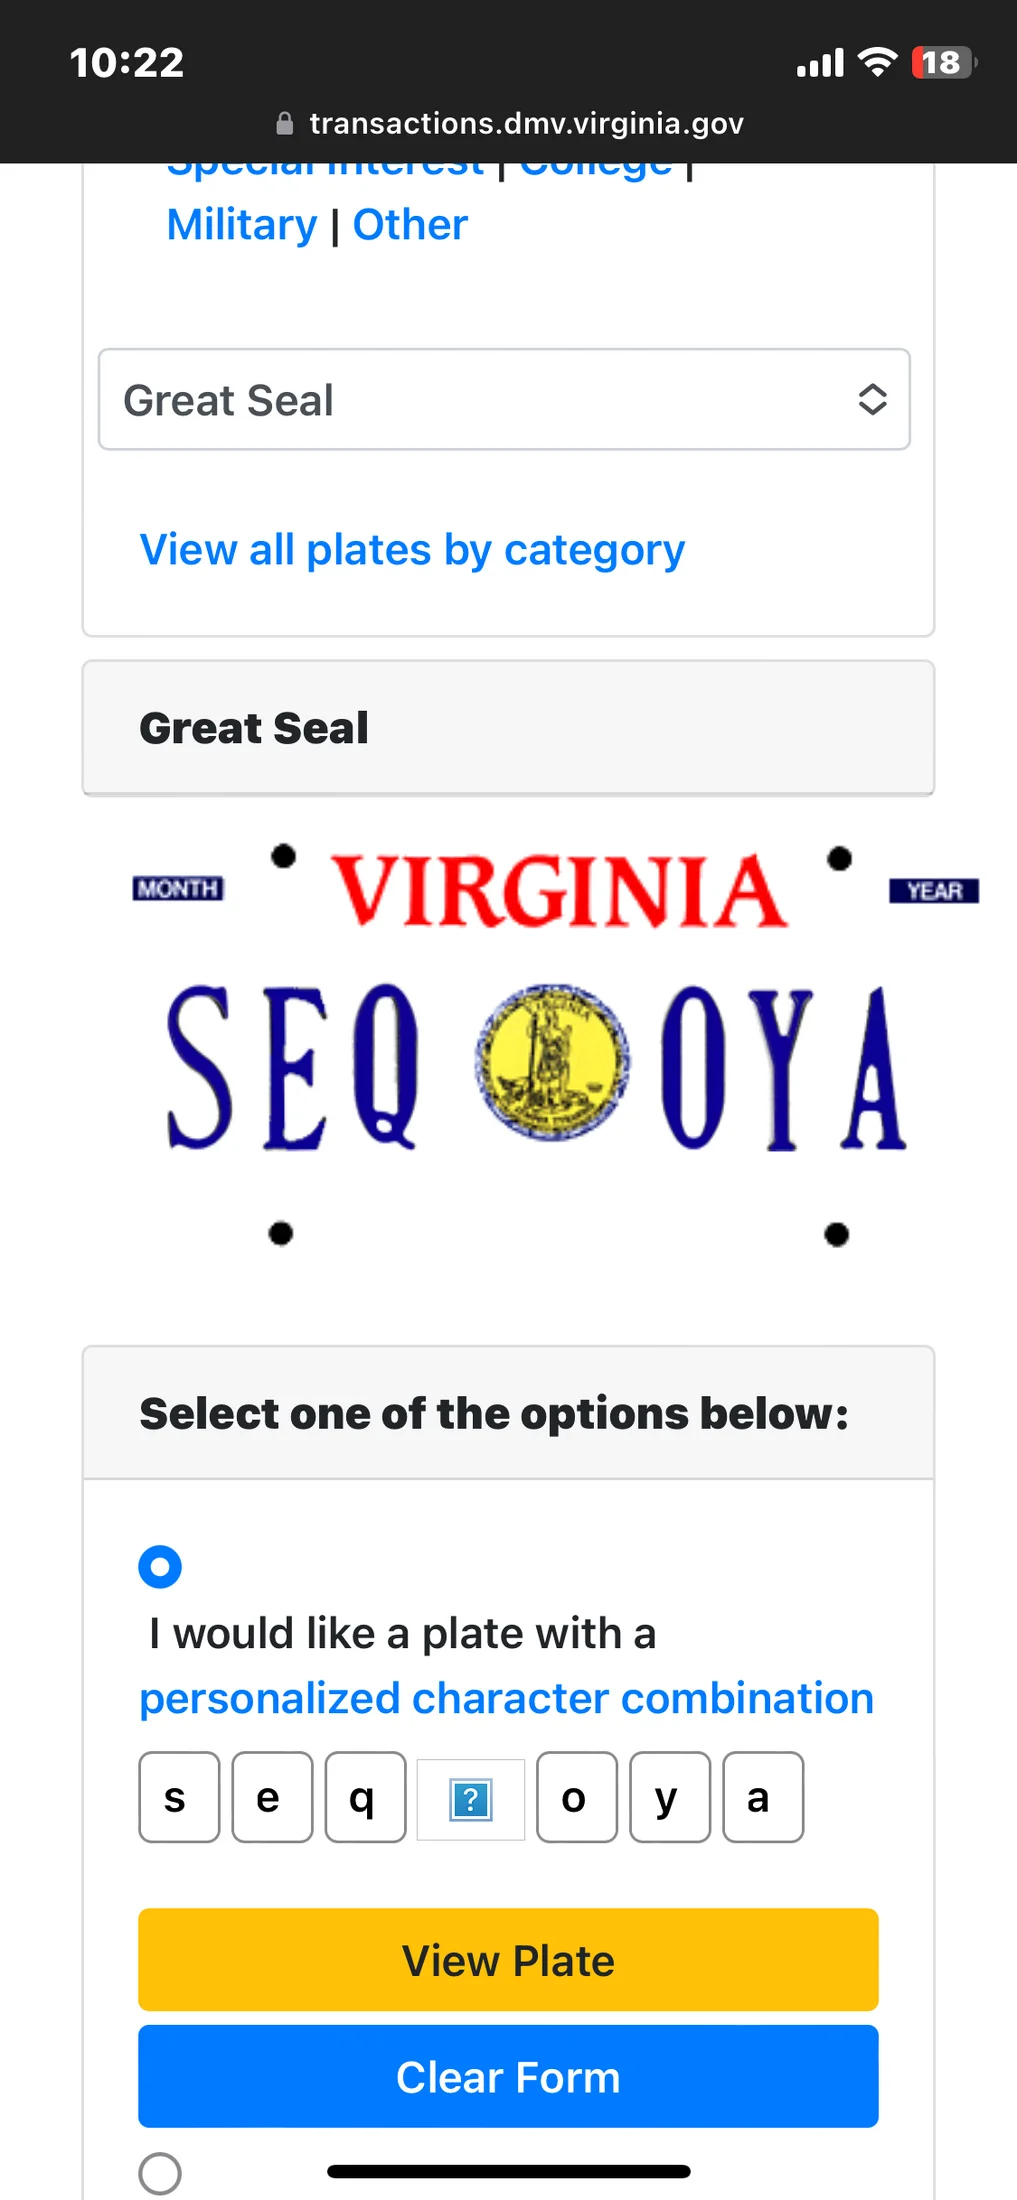This screenshot has height=2200, width=1017.
Task: Tap the battery indicator icon
Action: coord(942,63)
